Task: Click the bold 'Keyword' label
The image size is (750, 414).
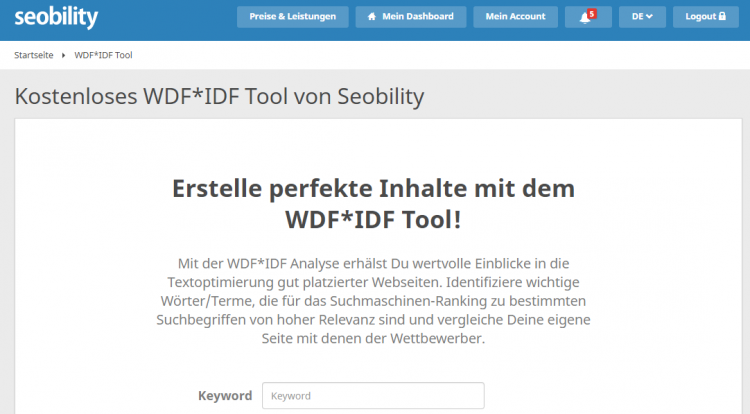Action: click(225, 396)
